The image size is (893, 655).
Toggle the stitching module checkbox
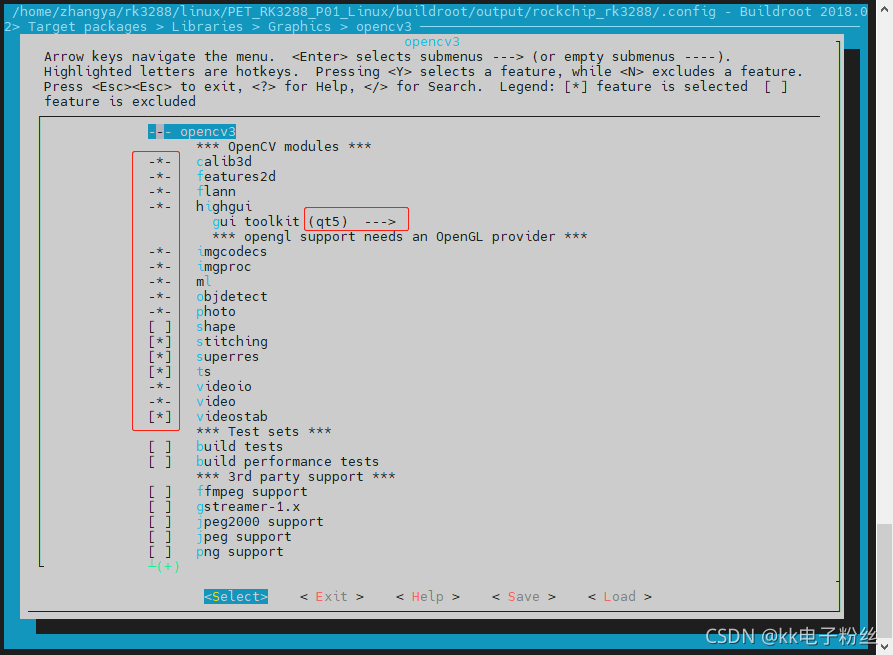tap(159, 342)
